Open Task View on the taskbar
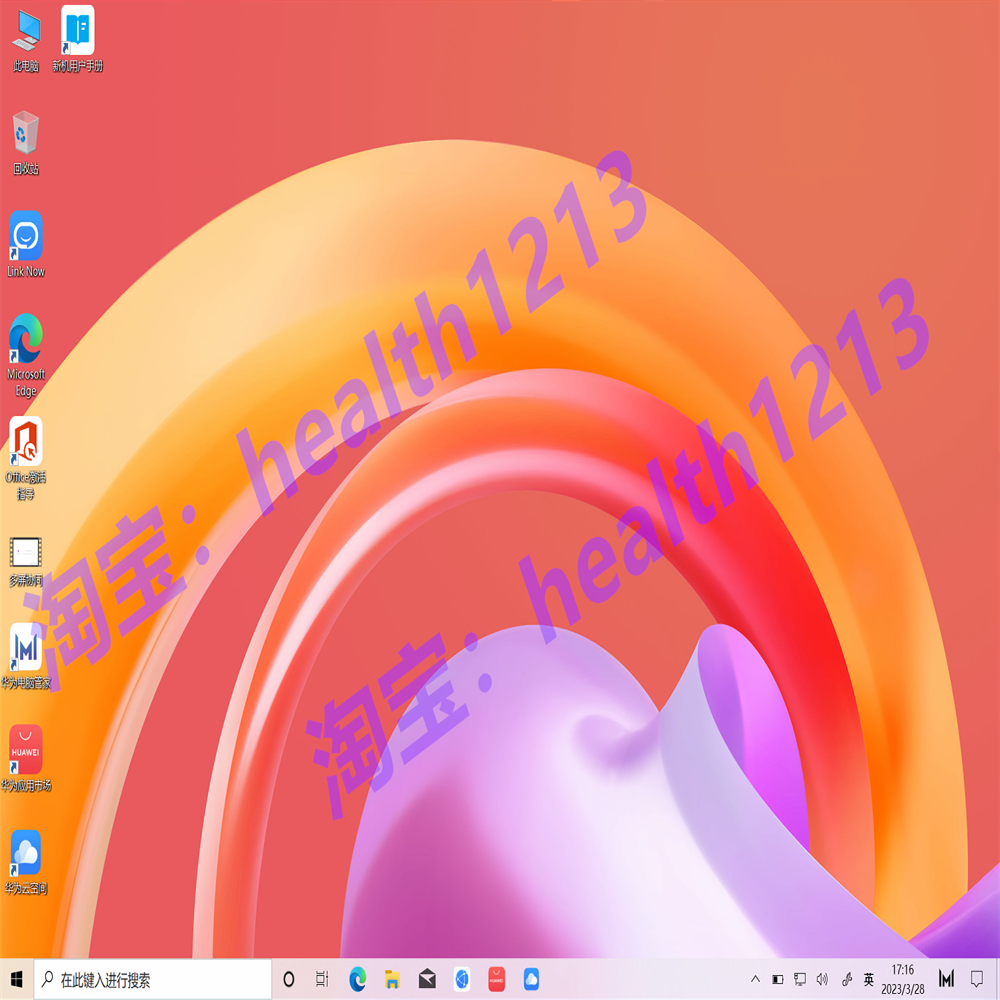Screen dimensions: 1000x1000 (x=320, y=981)
